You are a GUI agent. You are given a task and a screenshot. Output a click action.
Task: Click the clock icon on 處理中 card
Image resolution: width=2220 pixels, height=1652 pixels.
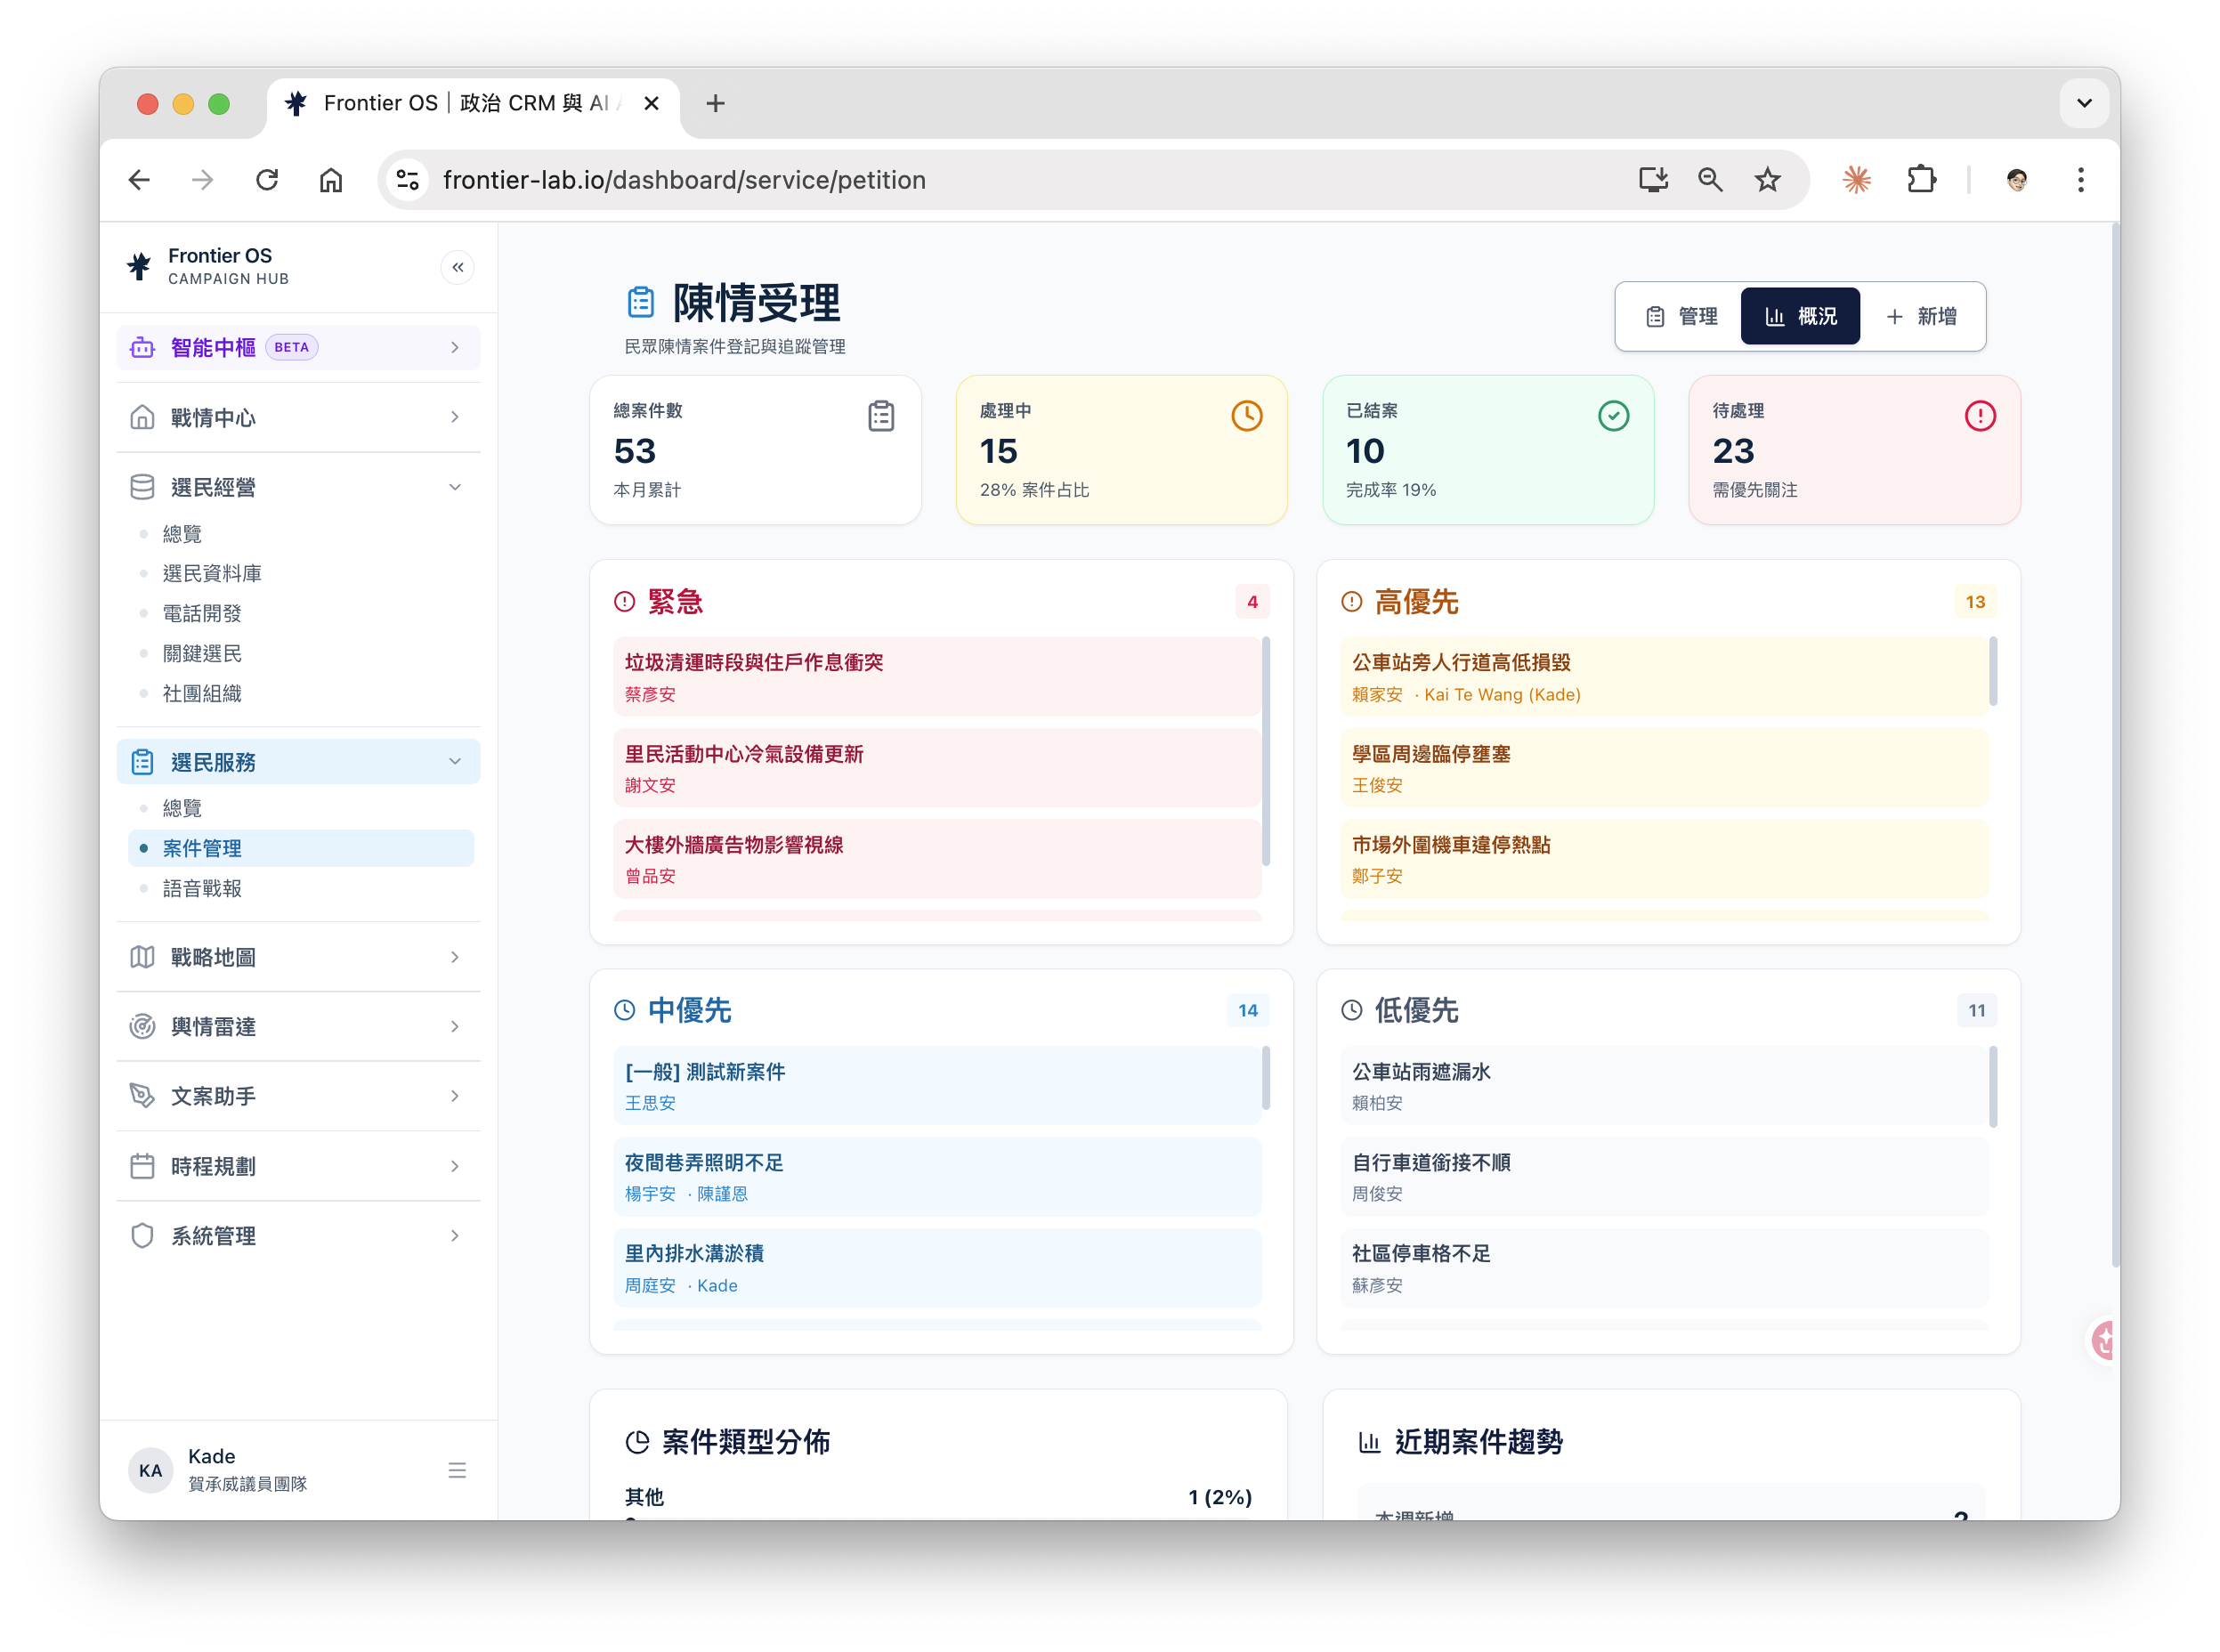point(1246,416)
